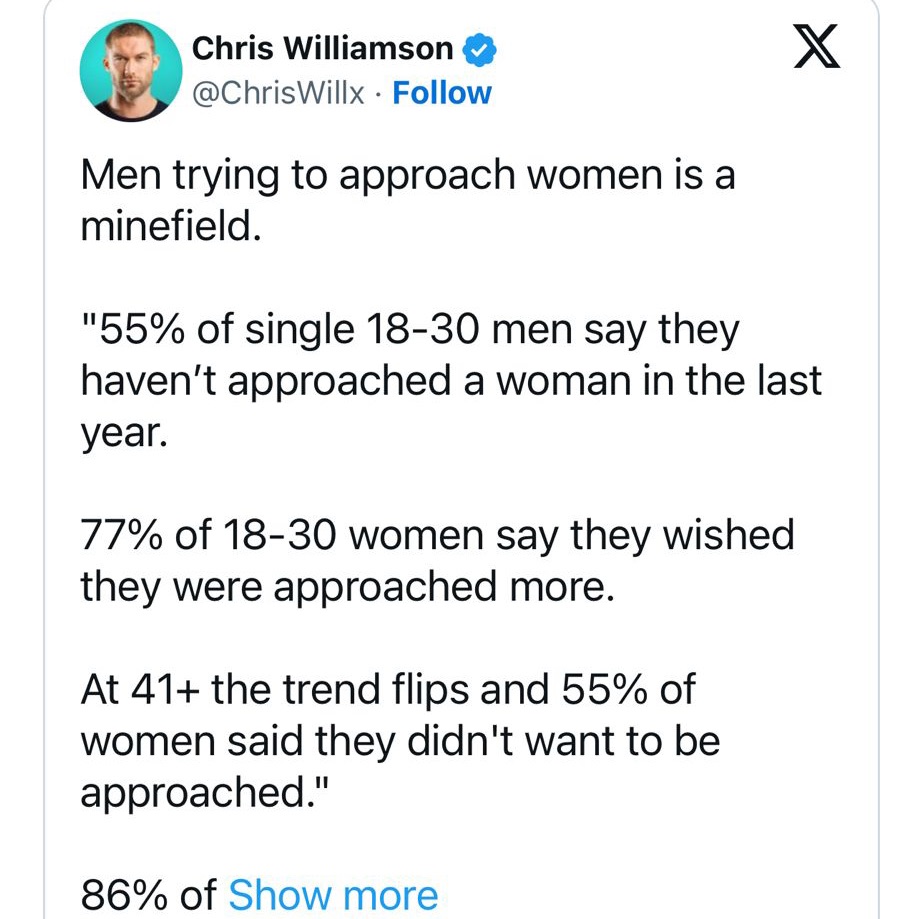
Task: Click the "haven't approached a woman" line
Action: [x=450, y=381]
